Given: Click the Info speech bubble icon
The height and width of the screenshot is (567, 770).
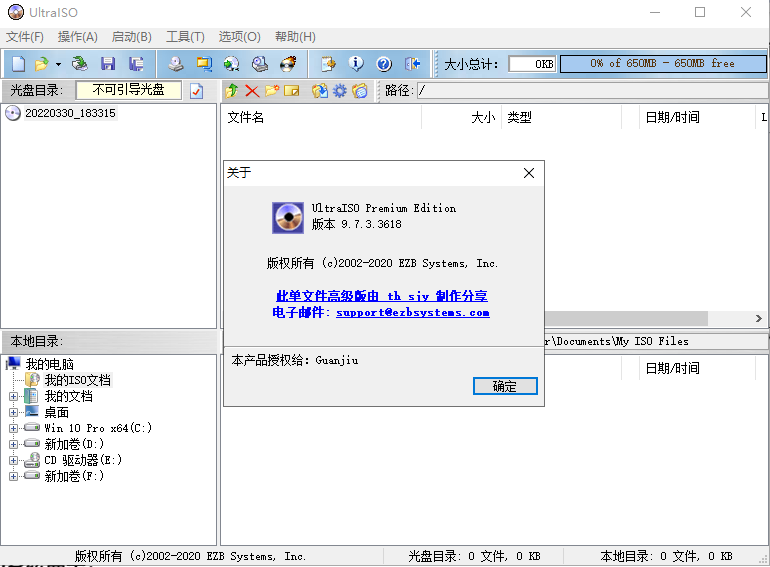Looking at the screenshot, I should coord(356,64).
